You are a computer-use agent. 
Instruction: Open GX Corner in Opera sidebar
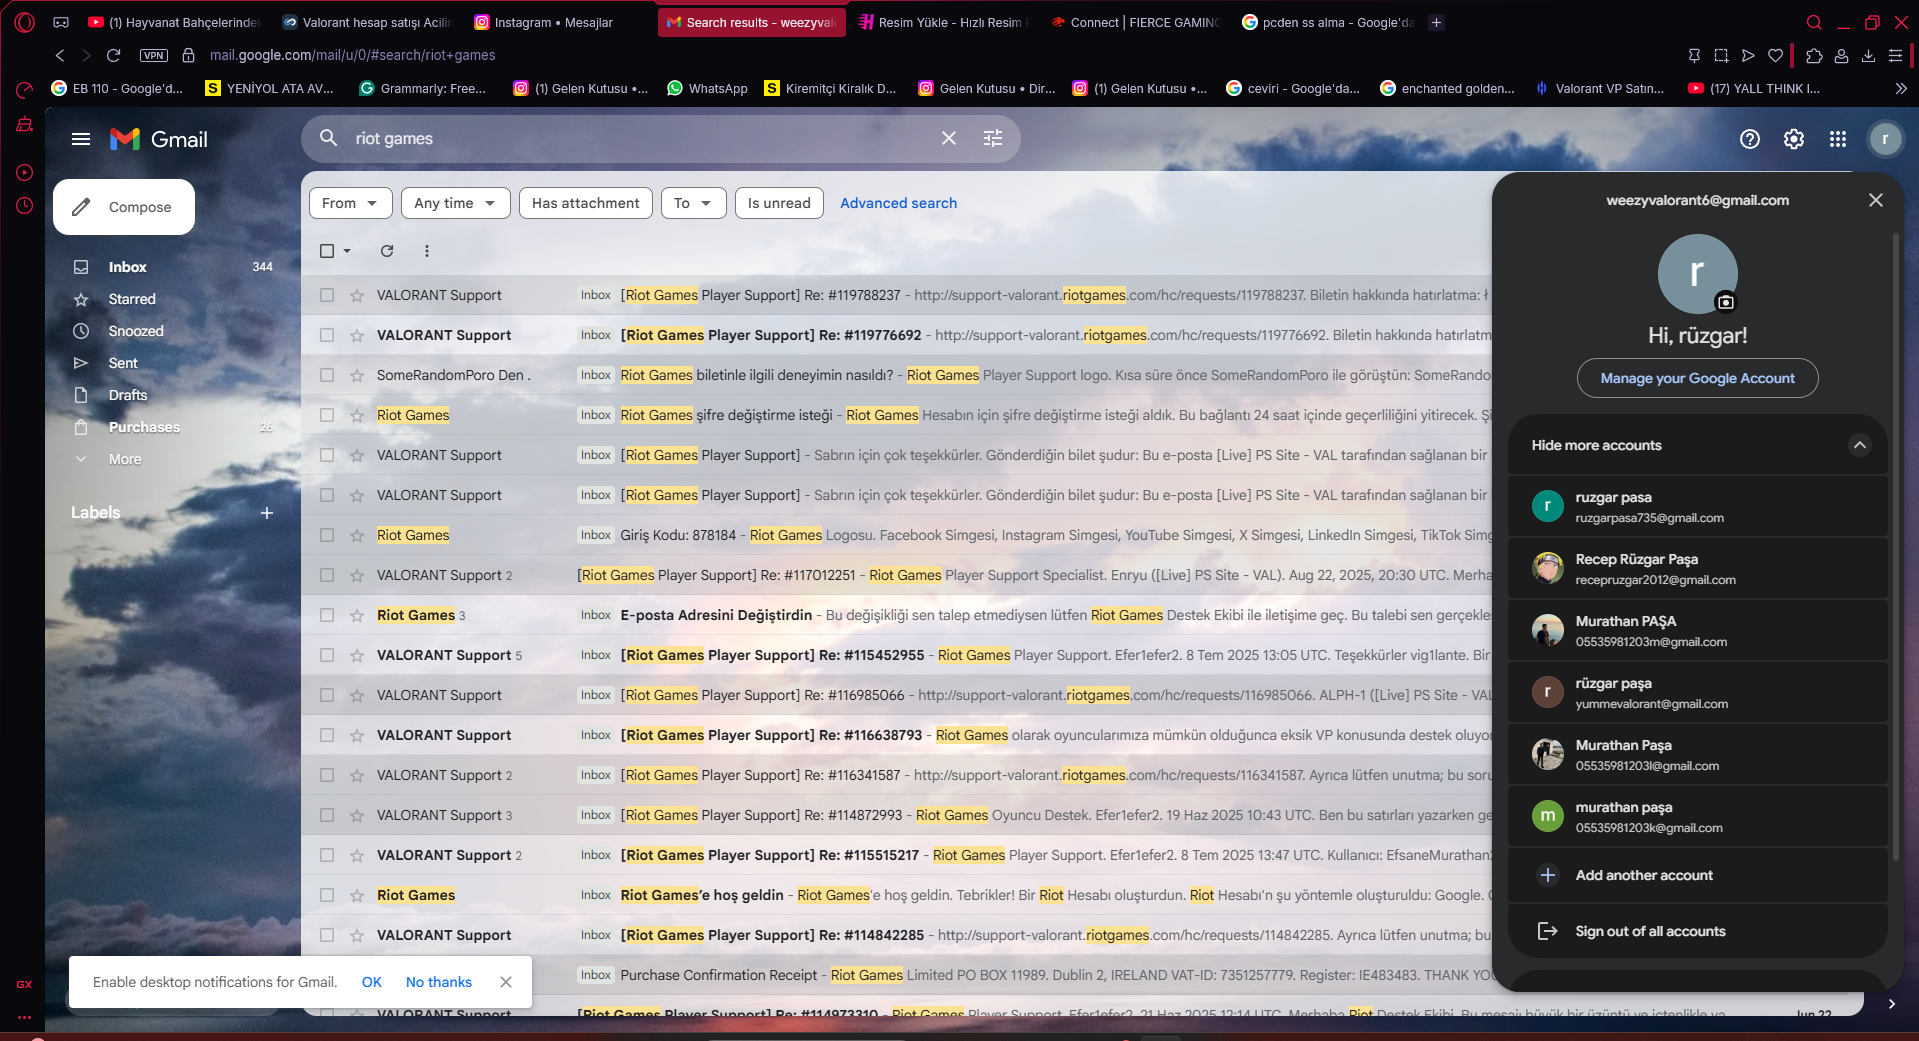coord(24,984)
